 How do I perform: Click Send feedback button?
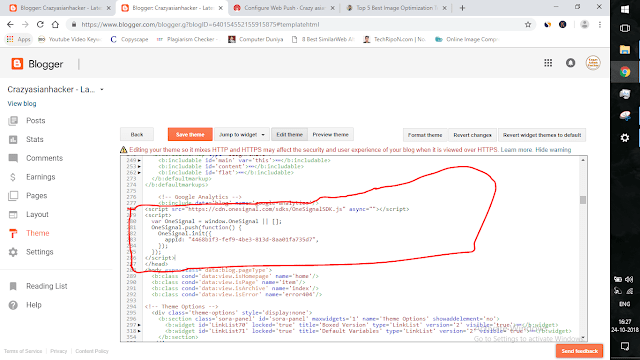pyautogui.click(x=579, y=351)
